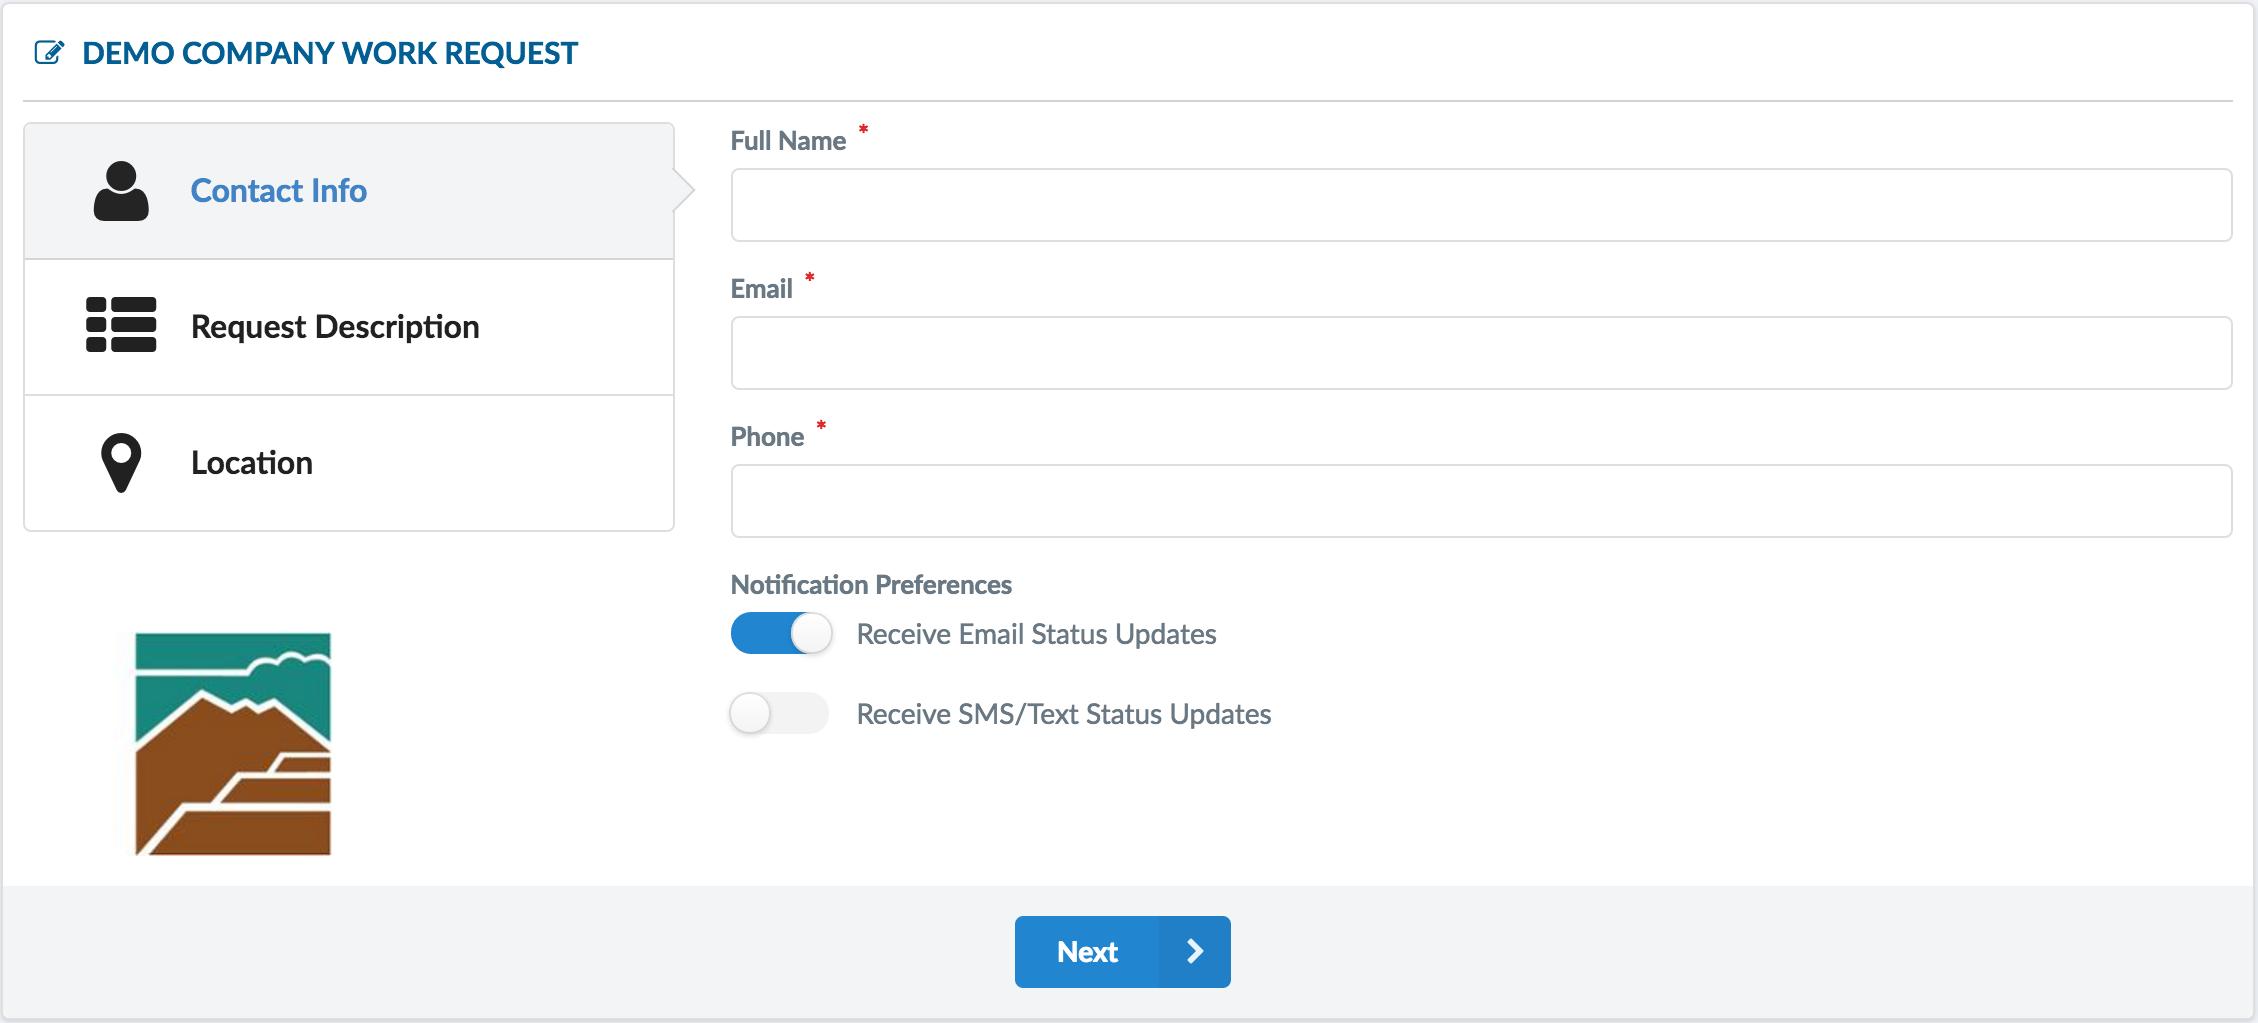Click the company mountain logo image
This screenshot has width=2258, height=1023.
pos(233,744)
